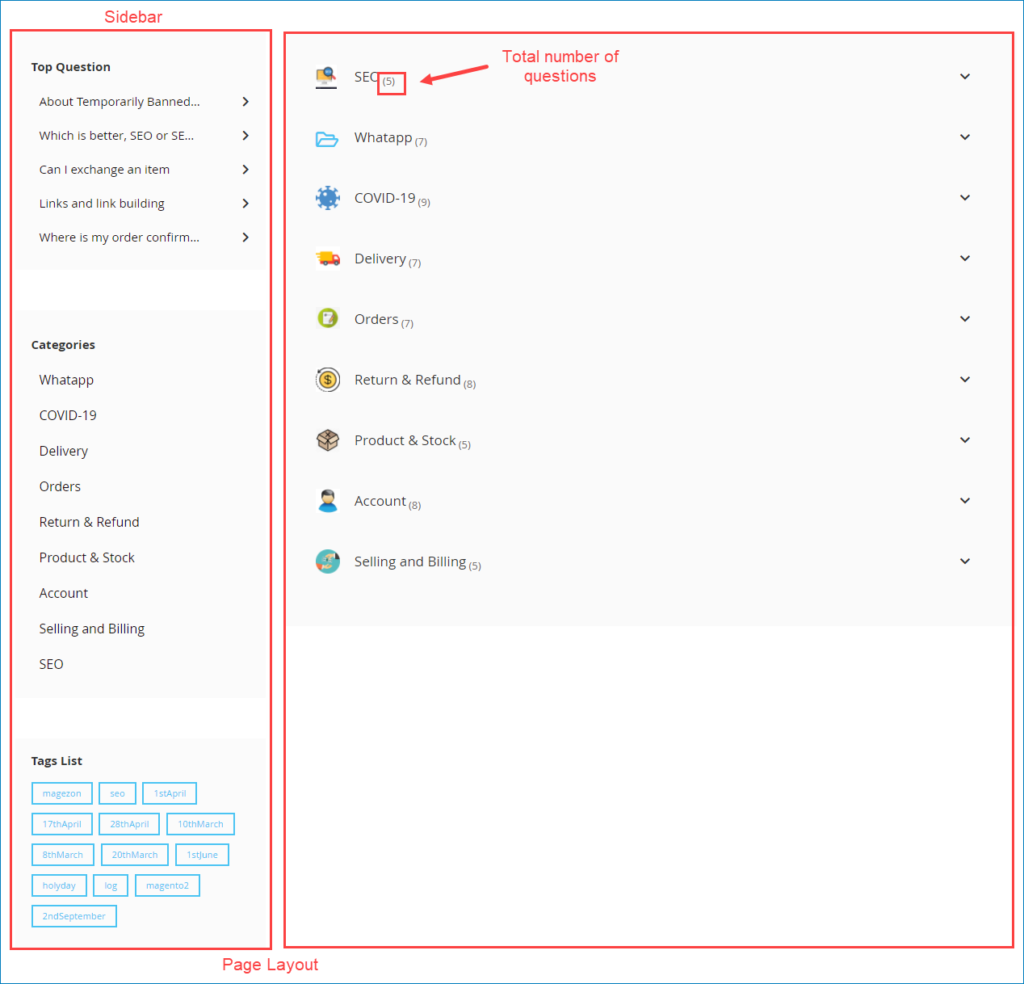This screenshot has height=984, width=1024.
Task: Select the log tag
Action: [x=111, y=885]
